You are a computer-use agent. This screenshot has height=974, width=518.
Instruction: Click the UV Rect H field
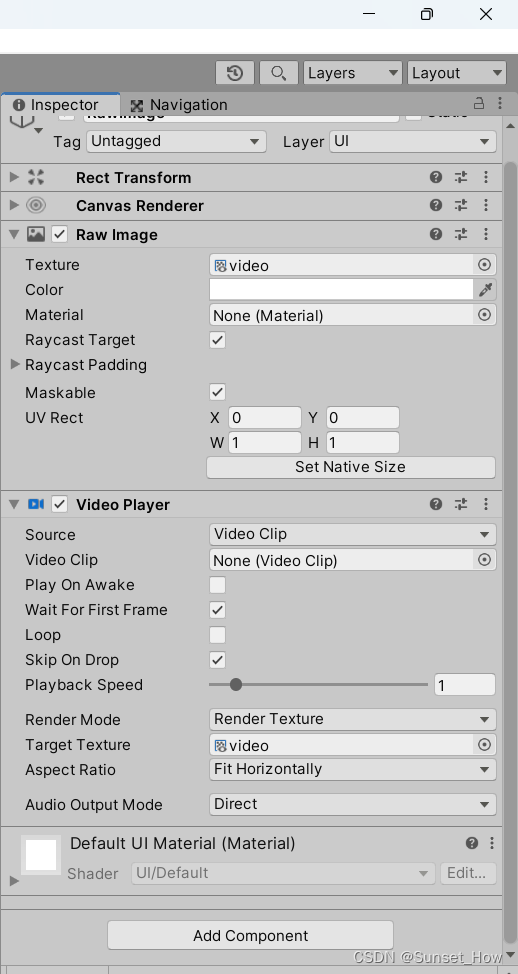point(362,442)
